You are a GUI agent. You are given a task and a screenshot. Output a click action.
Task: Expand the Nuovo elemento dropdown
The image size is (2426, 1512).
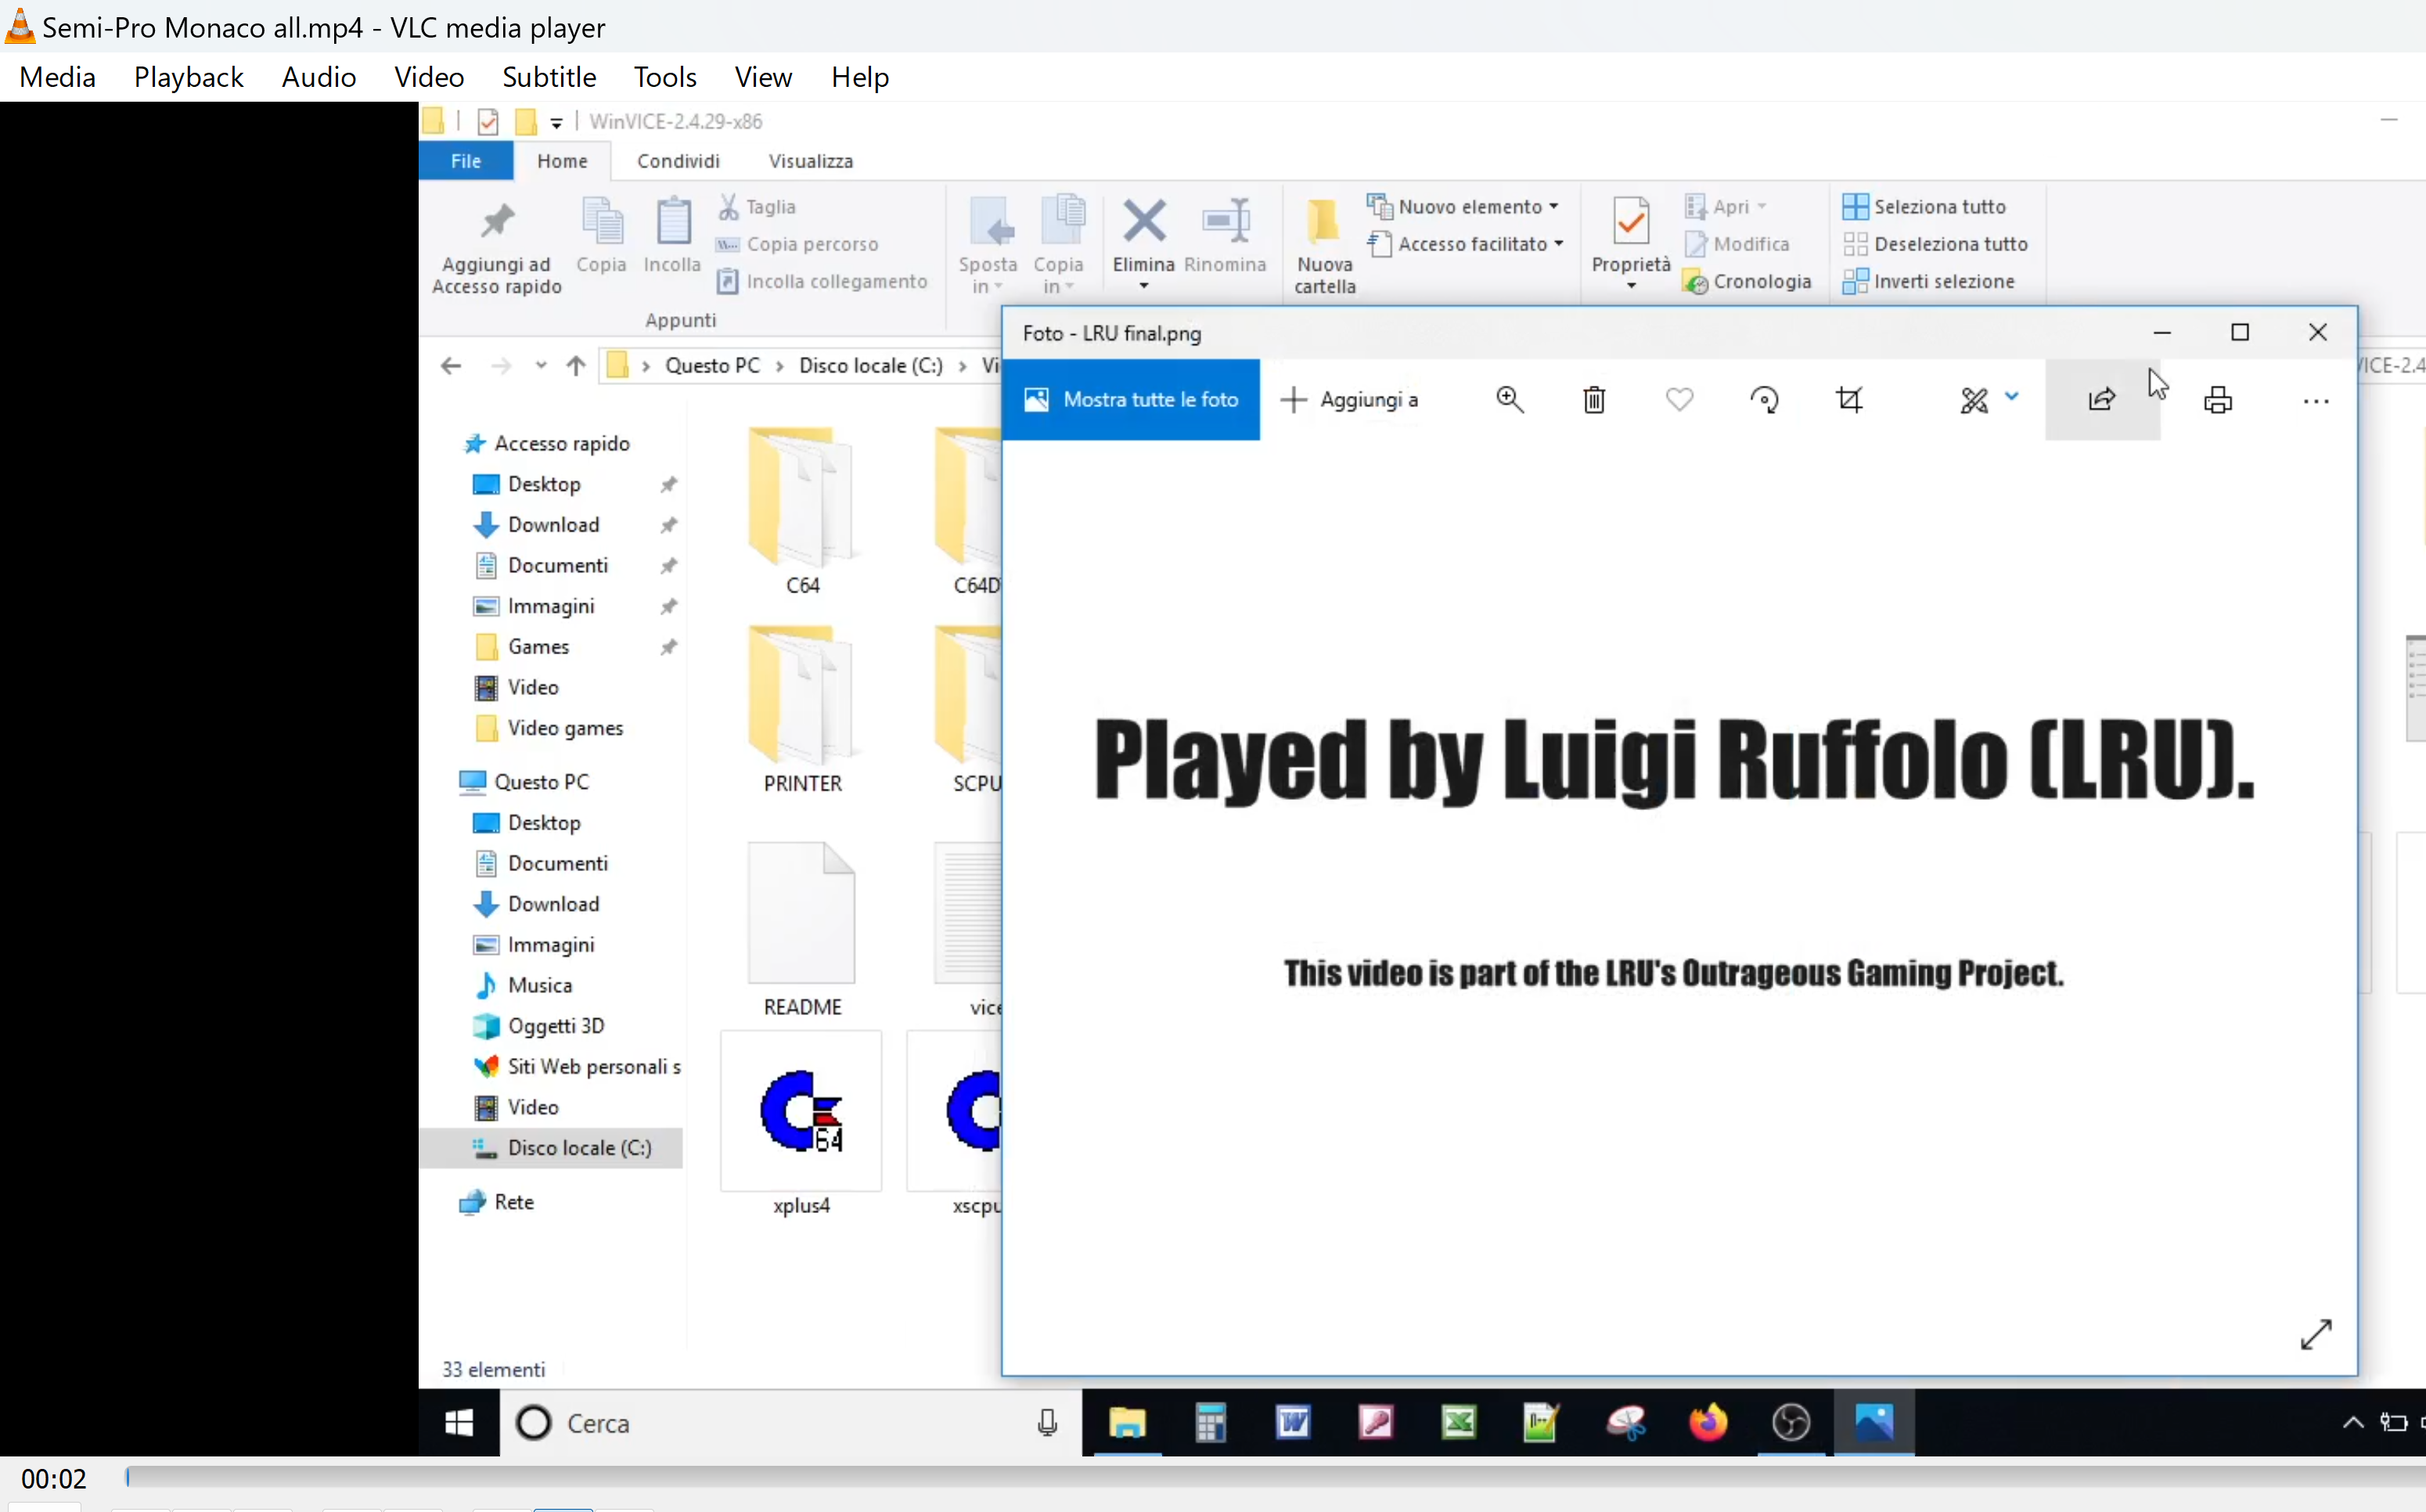pyautogui.click(x=1553, y=207)
